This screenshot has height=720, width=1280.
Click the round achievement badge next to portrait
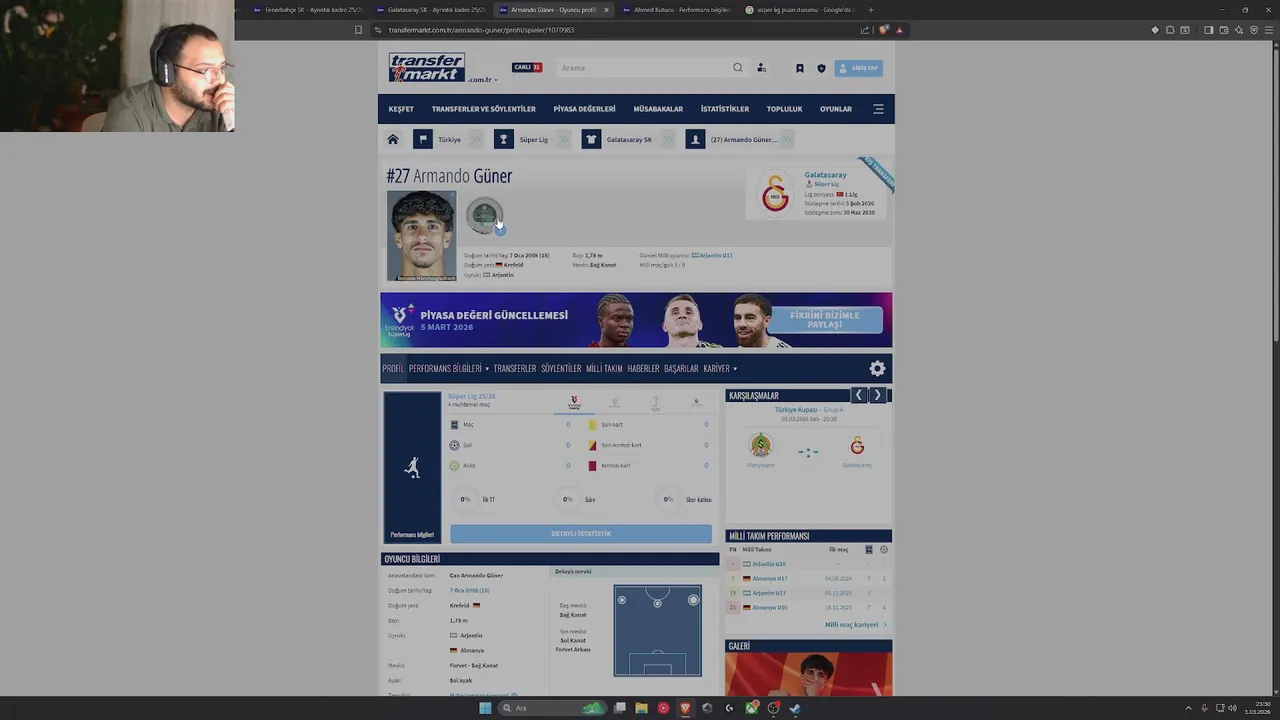click(484, 215)
